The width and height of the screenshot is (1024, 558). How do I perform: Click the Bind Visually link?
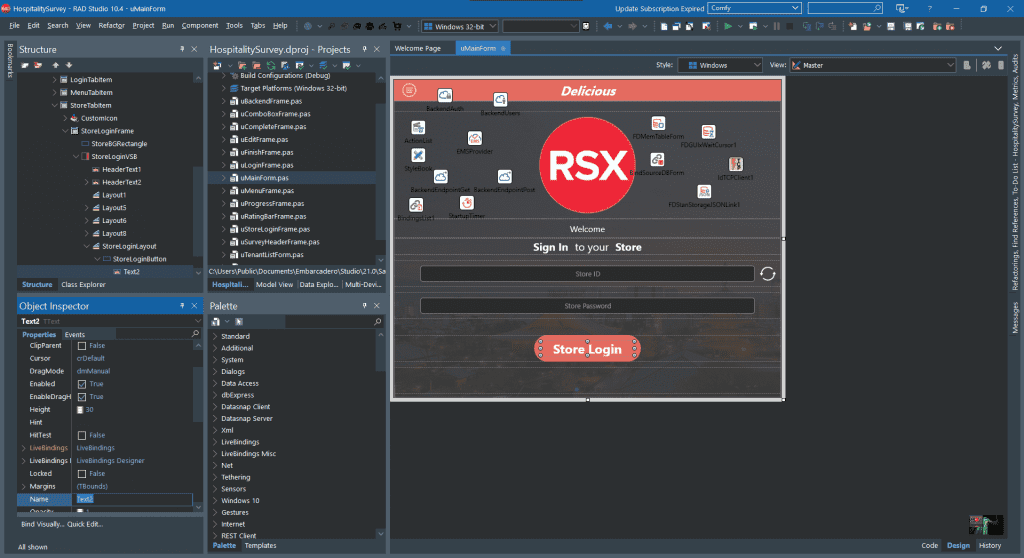(x=42, y=524)
